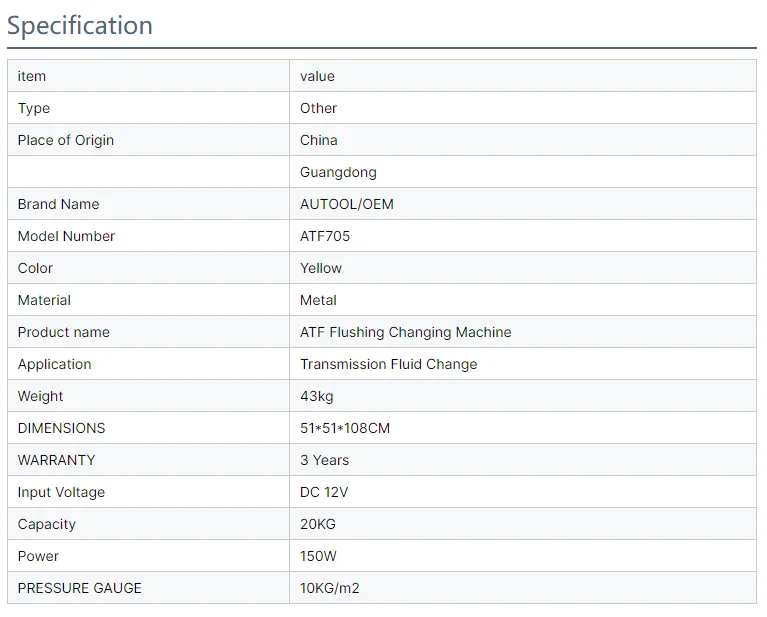Select the 51*51*108CM dimensions value

click(x=345, y=428)
